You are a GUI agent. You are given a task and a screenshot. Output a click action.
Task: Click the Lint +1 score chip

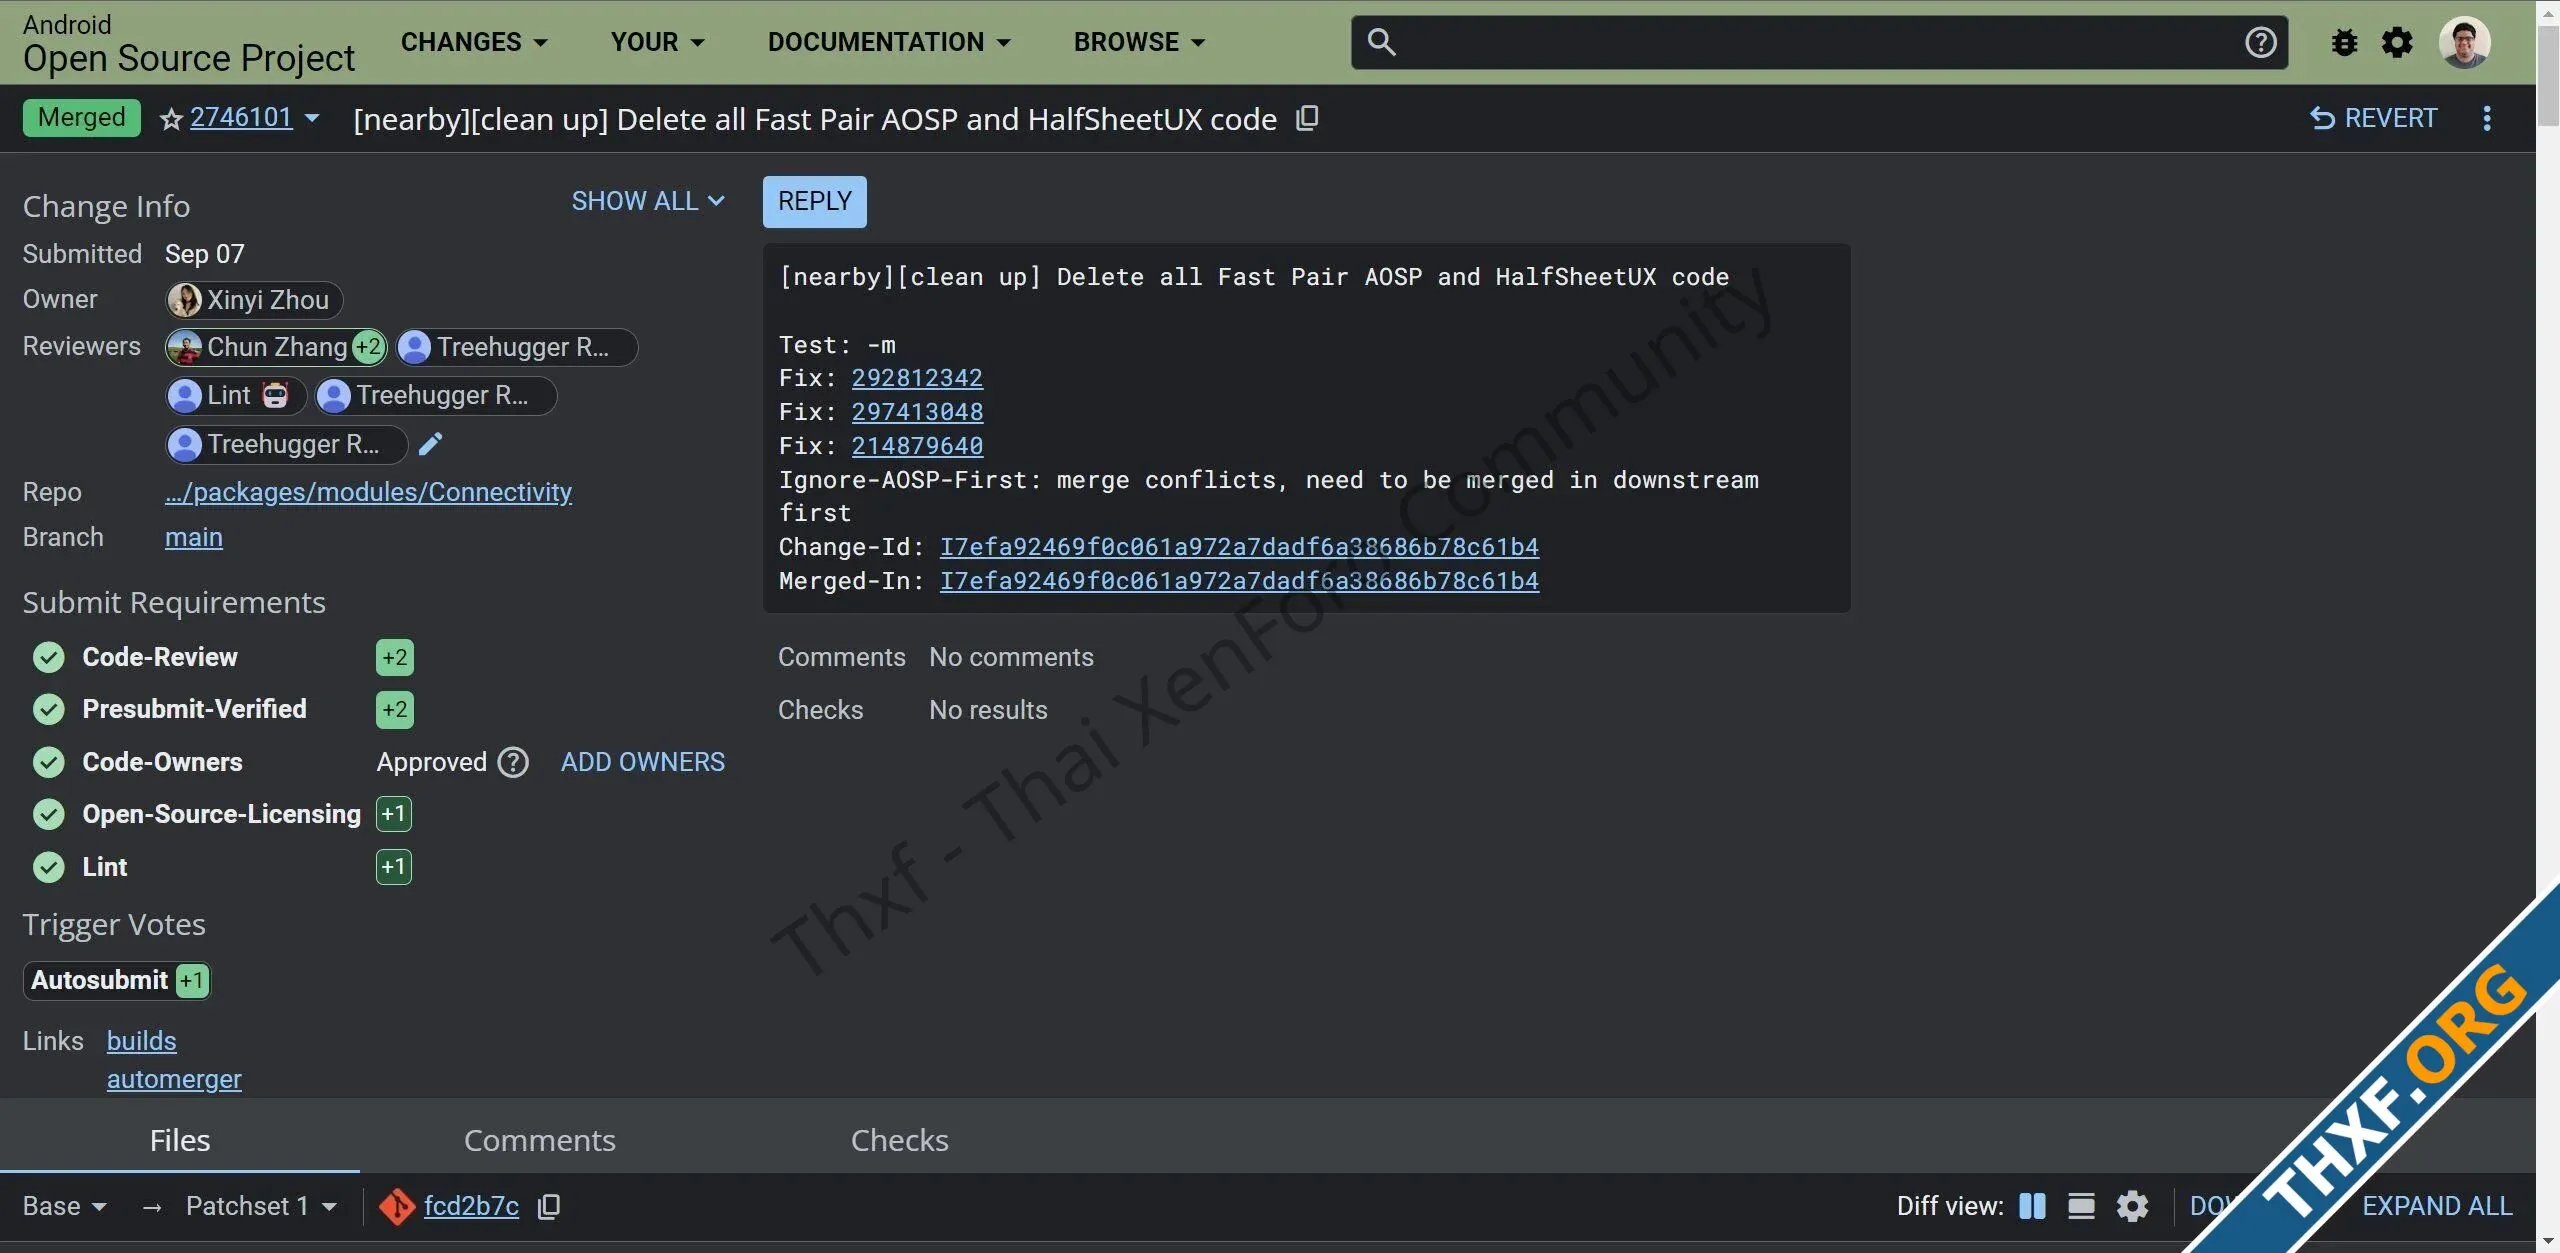394,867
